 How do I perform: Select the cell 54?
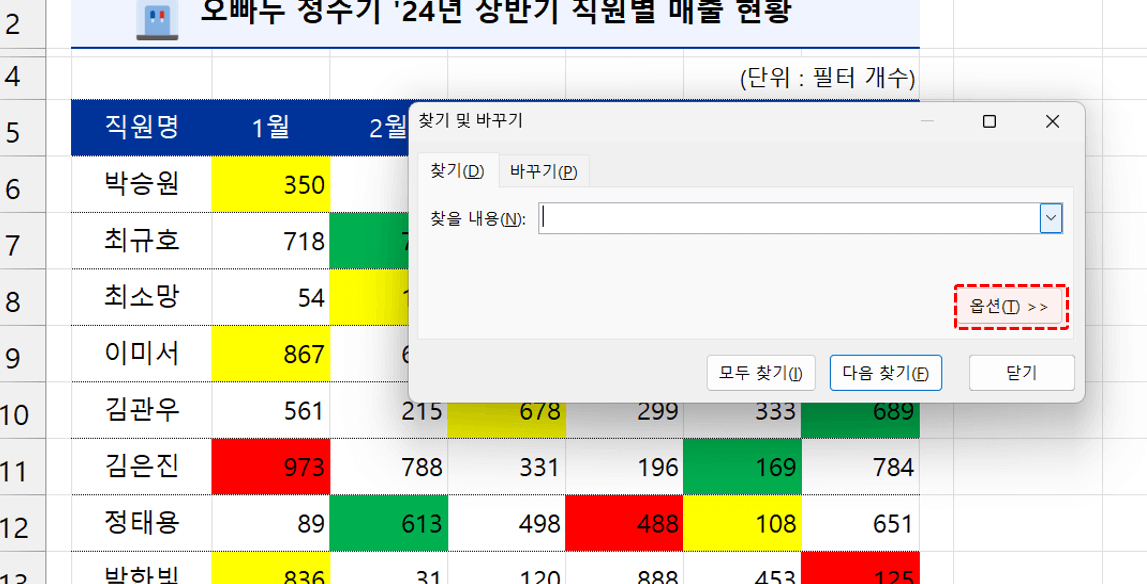[x=271, y=297]
